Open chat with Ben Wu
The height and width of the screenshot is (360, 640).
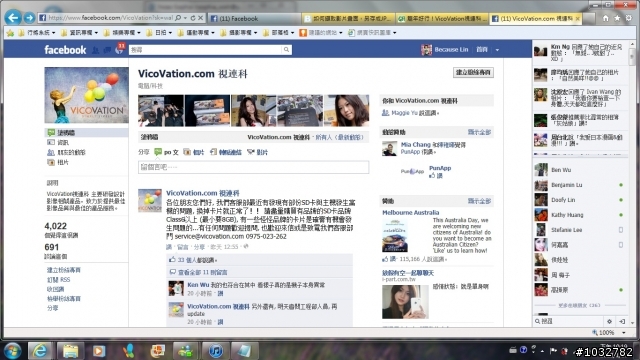(x=579, y=170)
